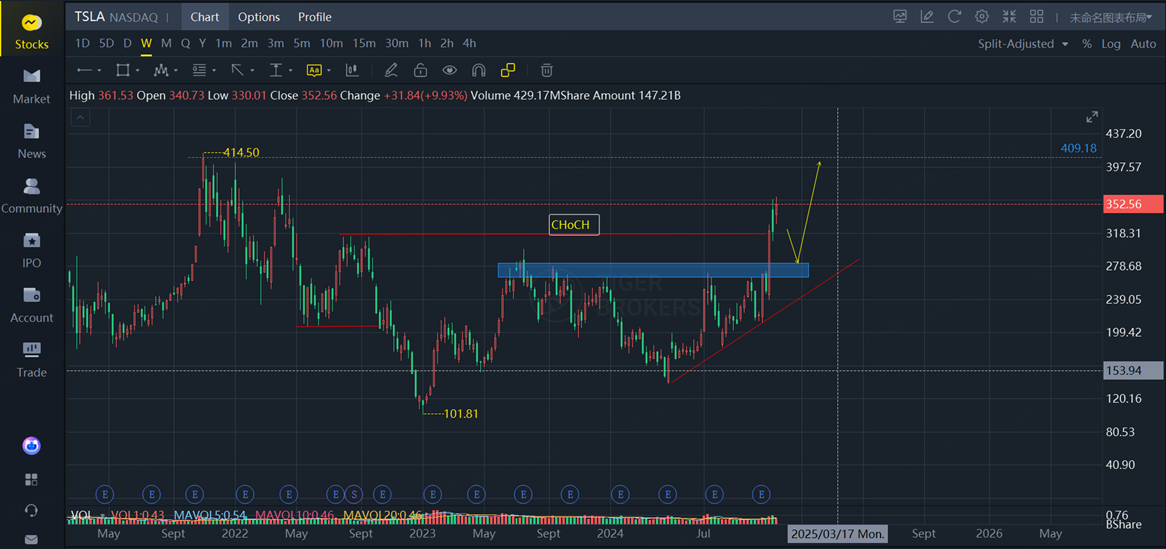This screenshot has width=1166, height=549.
Task: Click the yellow overlapping squares drawing icon
Action: (508, 70)
